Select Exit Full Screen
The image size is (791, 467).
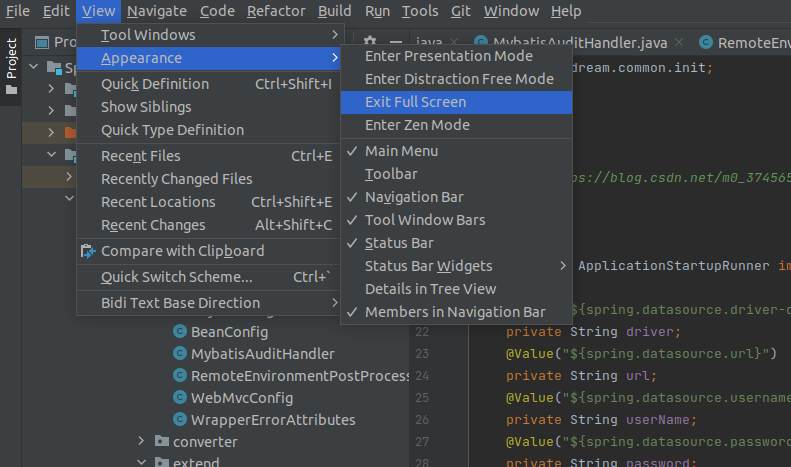415,102
